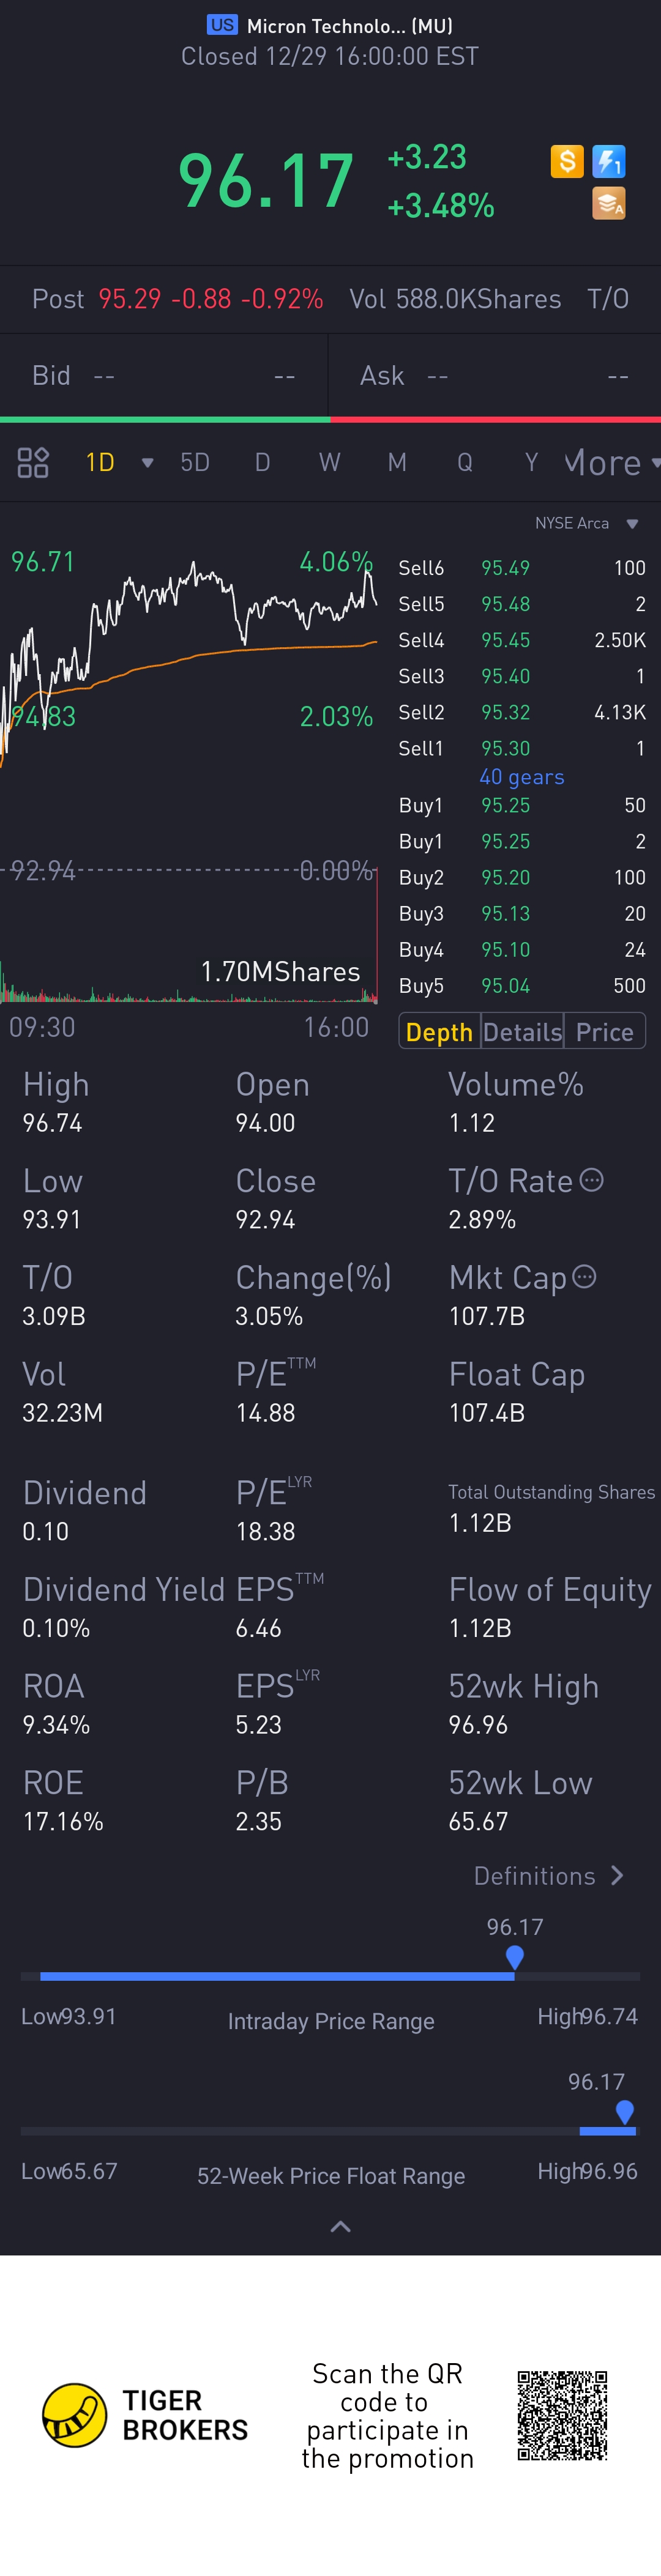Image resolution: width=661 pixels, height=2576 pixels.
Task: Tap the Mkt Cap info icon
Action: pos(585,1277)
